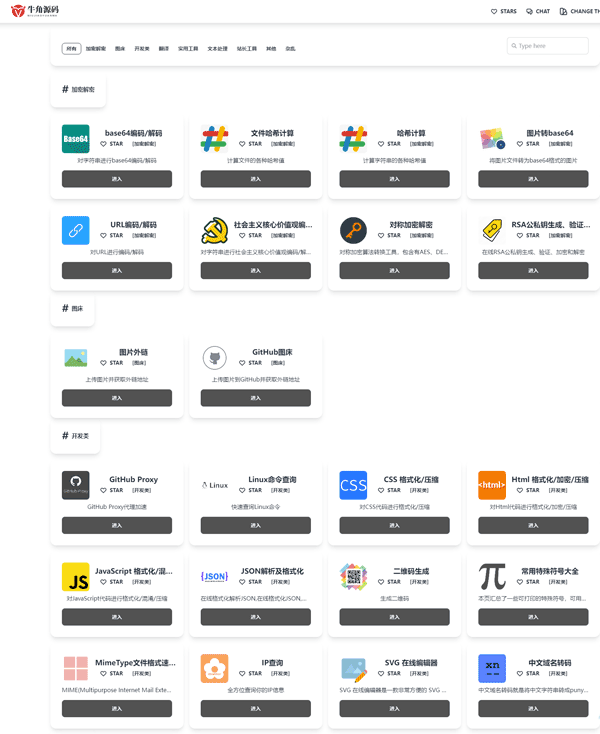This screenshot has height=734, width=600.
Task: Click the 图片转base64 picture icon
Action: [x=492, y=139]
